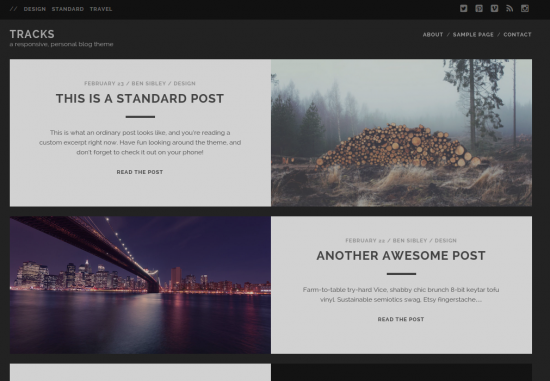
Task: Open the forest log pile featured image
Action: coord(401,133)
